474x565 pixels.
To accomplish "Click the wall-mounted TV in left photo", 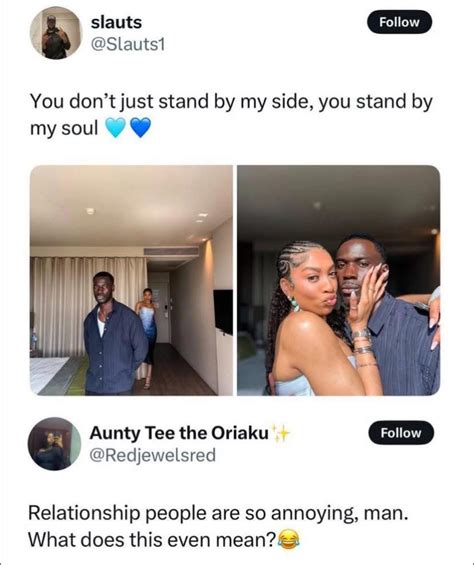I will [x=223, y=312].
